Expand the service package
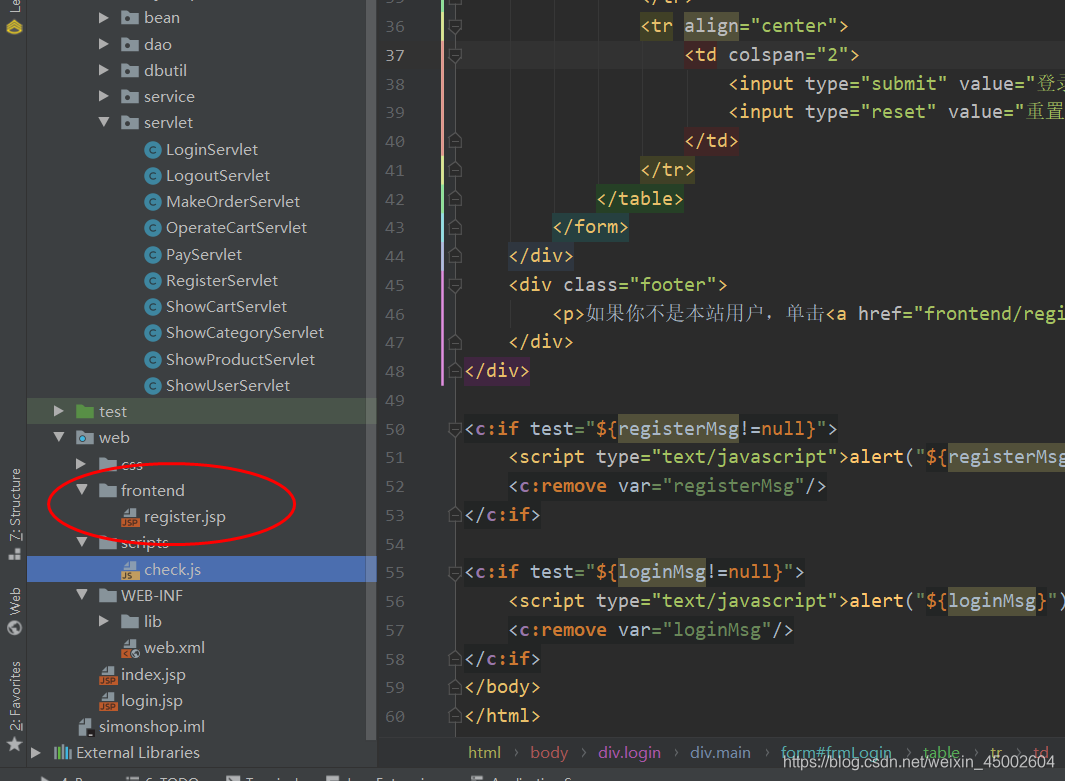The width and height of the screenshot is (1065, 781). point(104,96)
